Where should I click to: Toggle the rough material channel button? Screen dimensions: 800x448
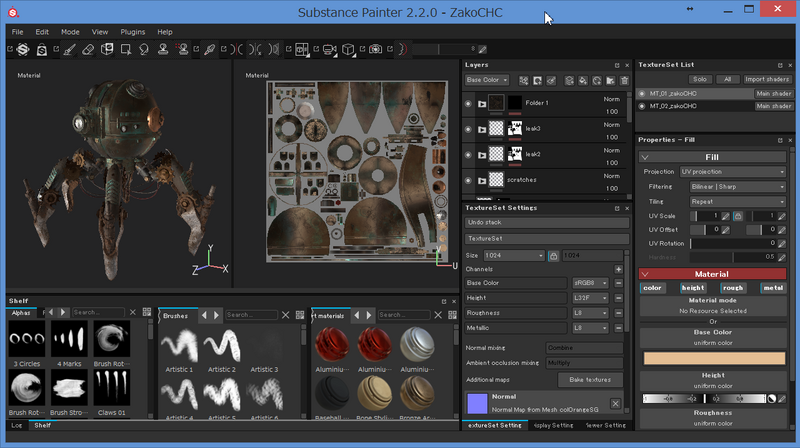click(x=733, y=288)
